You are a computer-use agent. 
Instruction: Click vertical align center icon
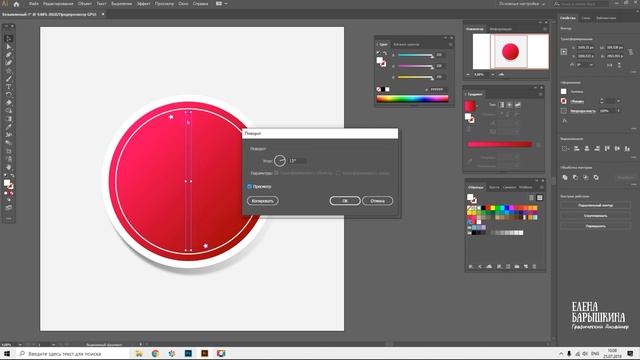(x=617, y=149)
